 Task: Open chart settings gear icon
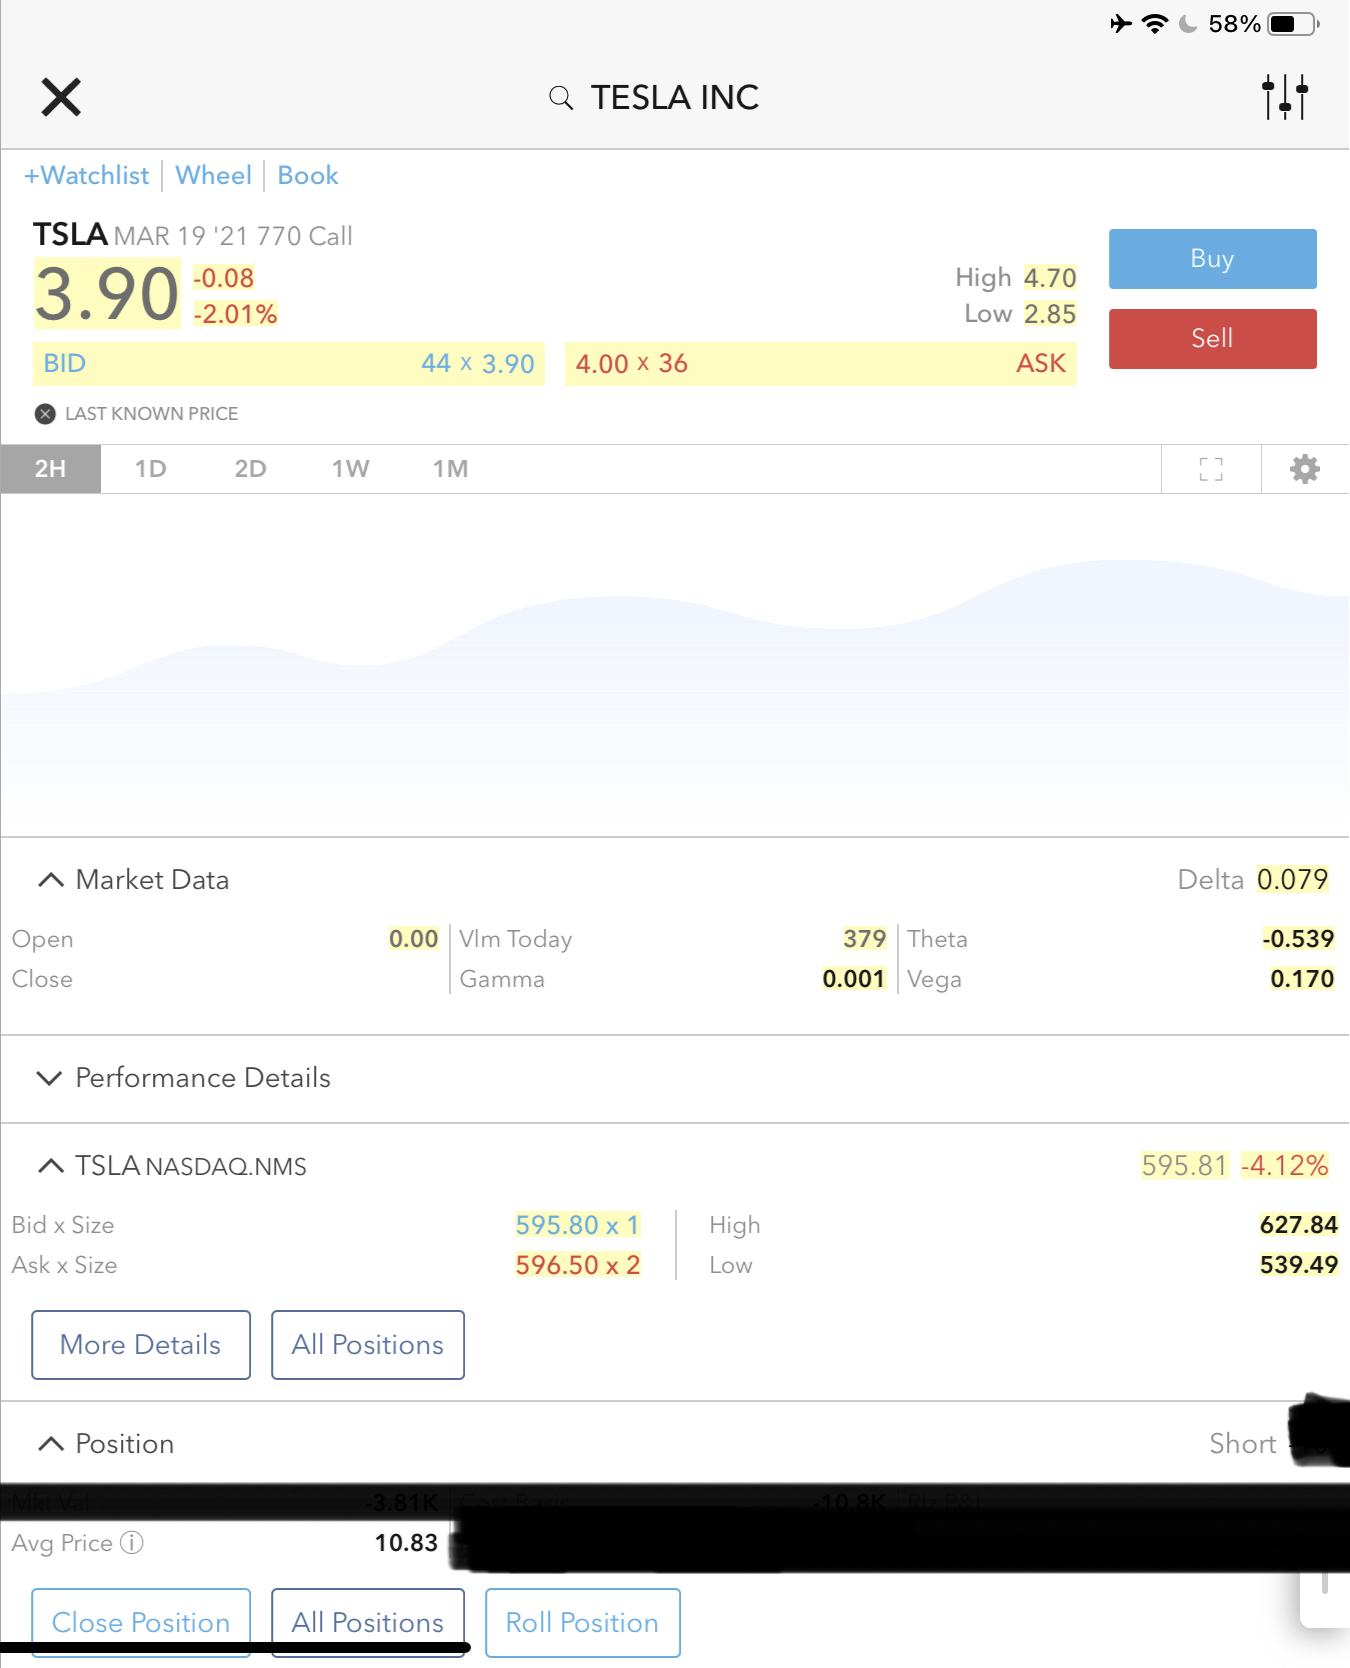[x=1305, y=469]
